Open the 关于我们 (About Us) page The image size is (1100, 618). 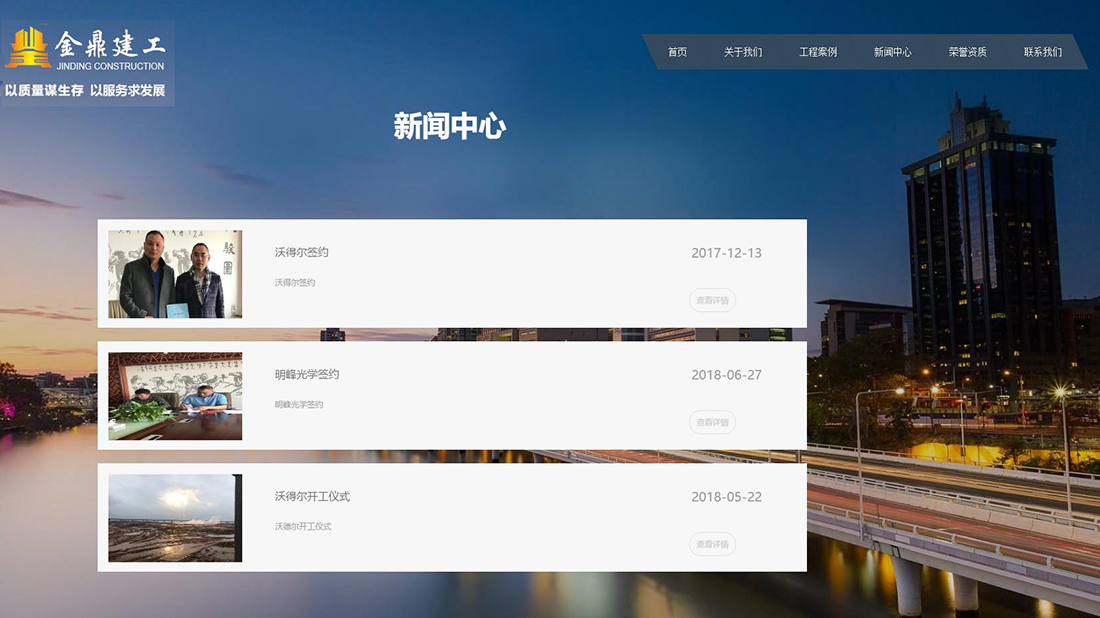(743, 51)
